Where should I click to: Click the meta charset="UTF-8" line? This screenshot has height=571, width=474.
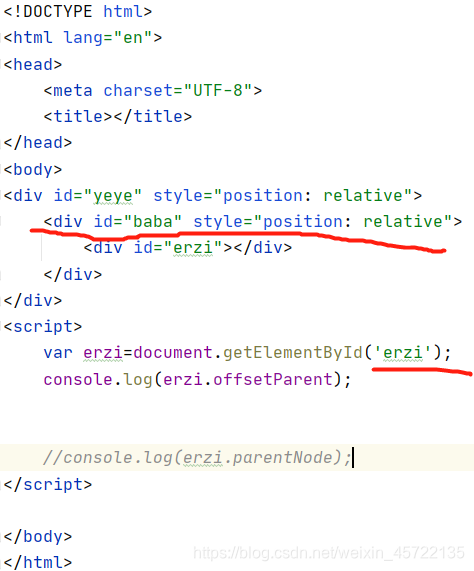click(153, 90)
